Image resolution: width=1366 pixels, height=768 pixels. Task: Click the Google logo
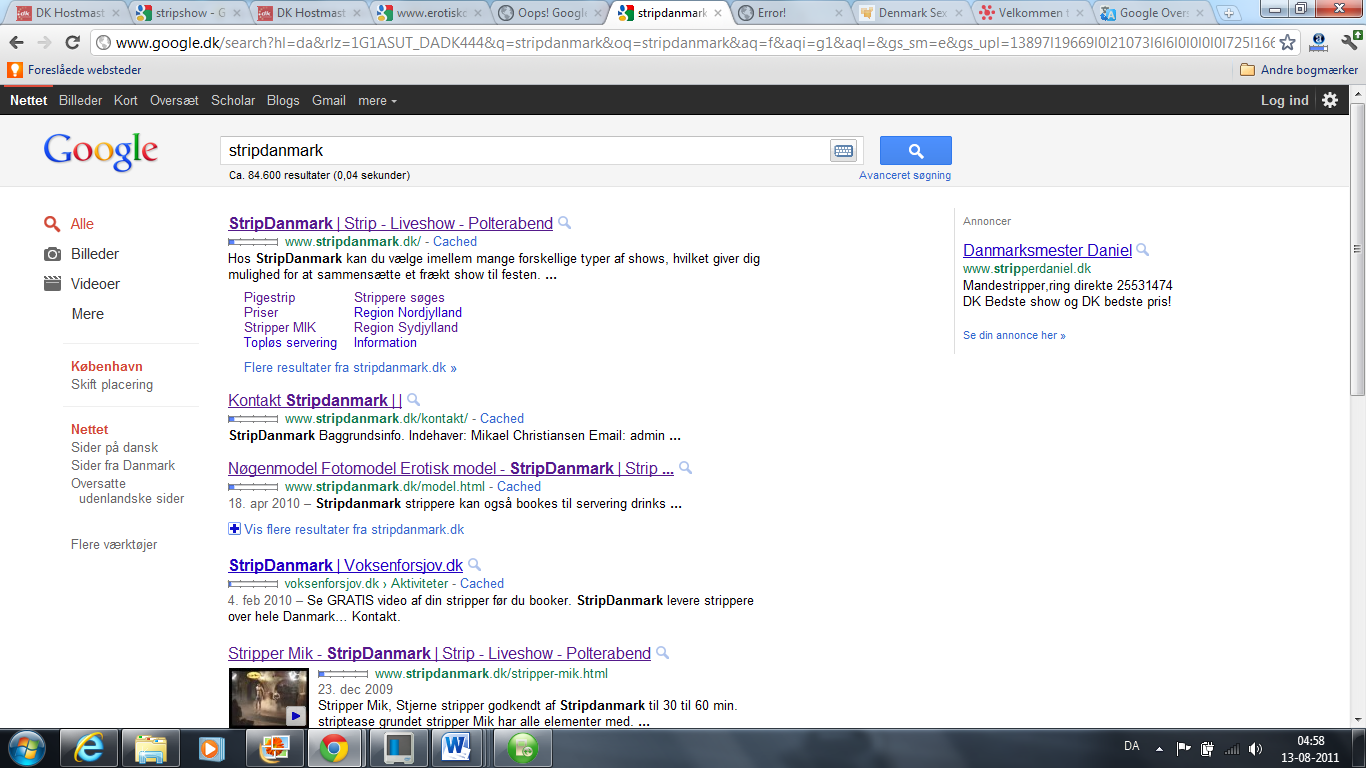100,151
